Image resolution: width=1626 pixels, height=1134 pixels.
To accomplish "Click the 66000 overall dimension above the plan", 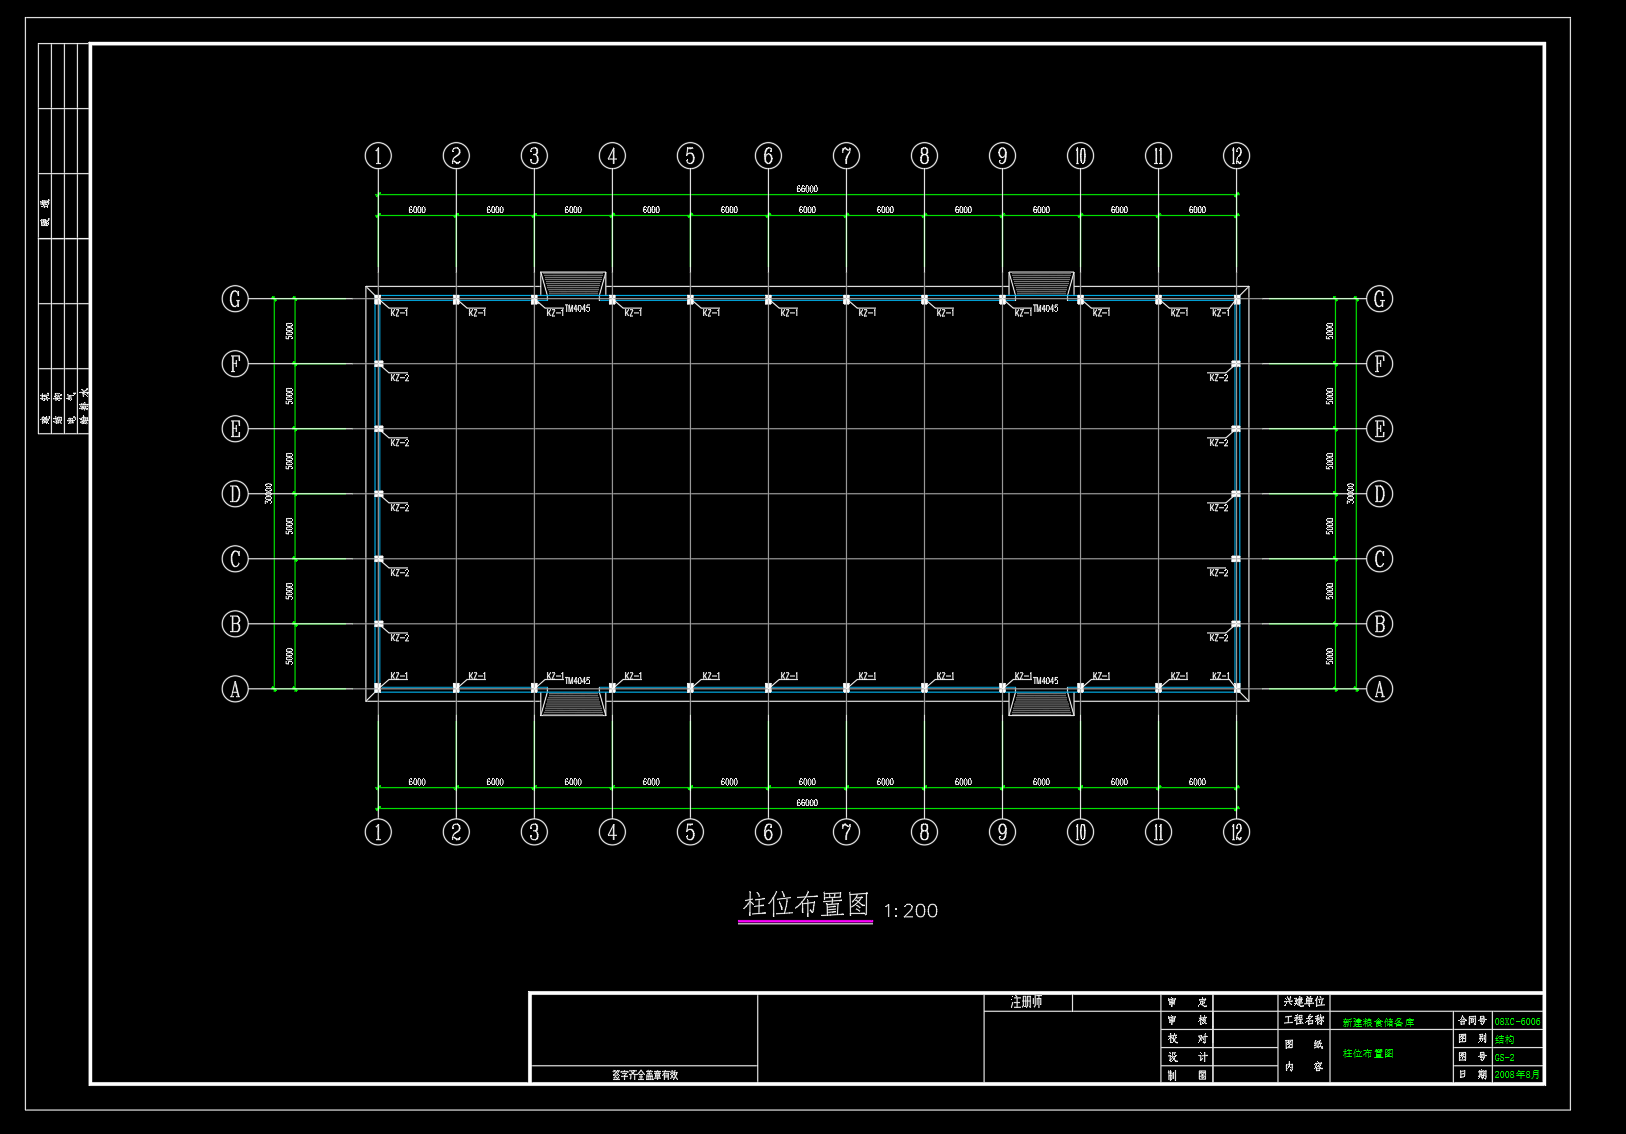I will 807,189.
